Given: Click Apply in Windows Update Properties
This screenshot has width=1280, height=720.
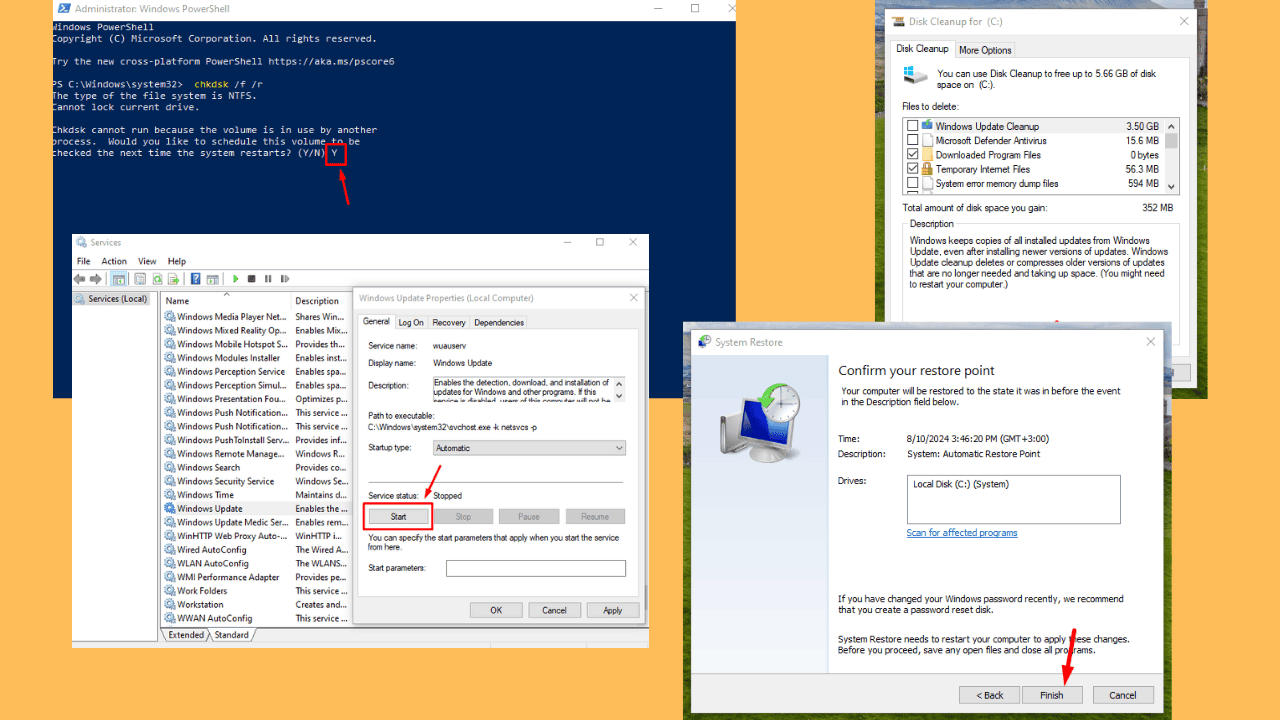Looking at the screenshot, I should [x=613, y=610].
